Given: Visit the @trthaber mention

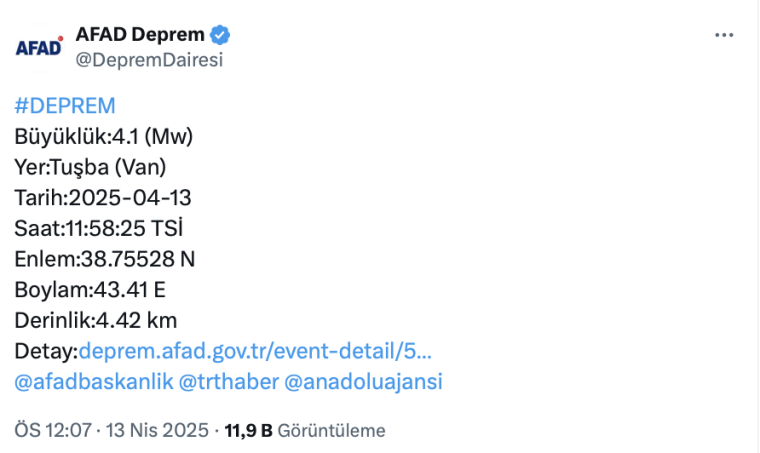Looking at the screenshot, I should point(228,381).
